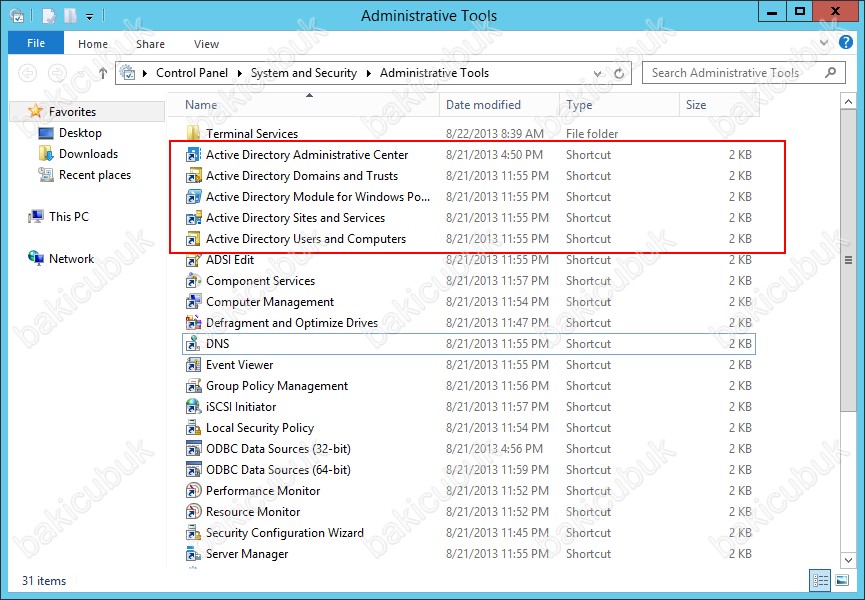Screen dimensions: 865x600
Task: Select This PC in navigation pane
Action: [68, 217]
